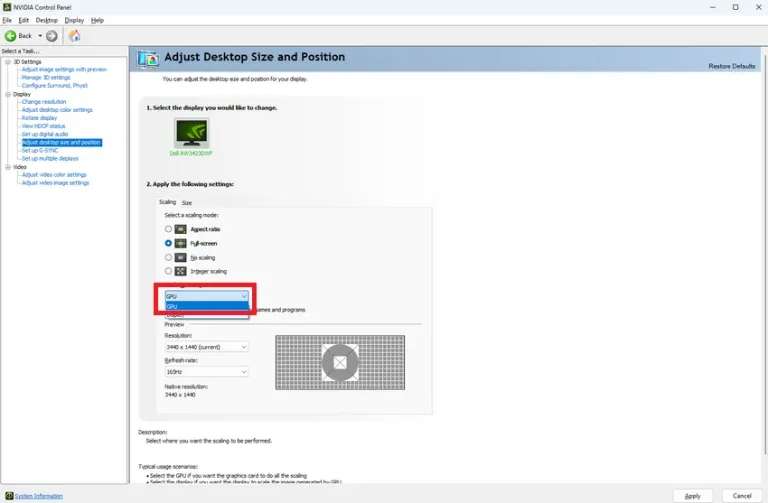Open the Refresh rate dropdown
768x503 pixels.
click(207, 372)
